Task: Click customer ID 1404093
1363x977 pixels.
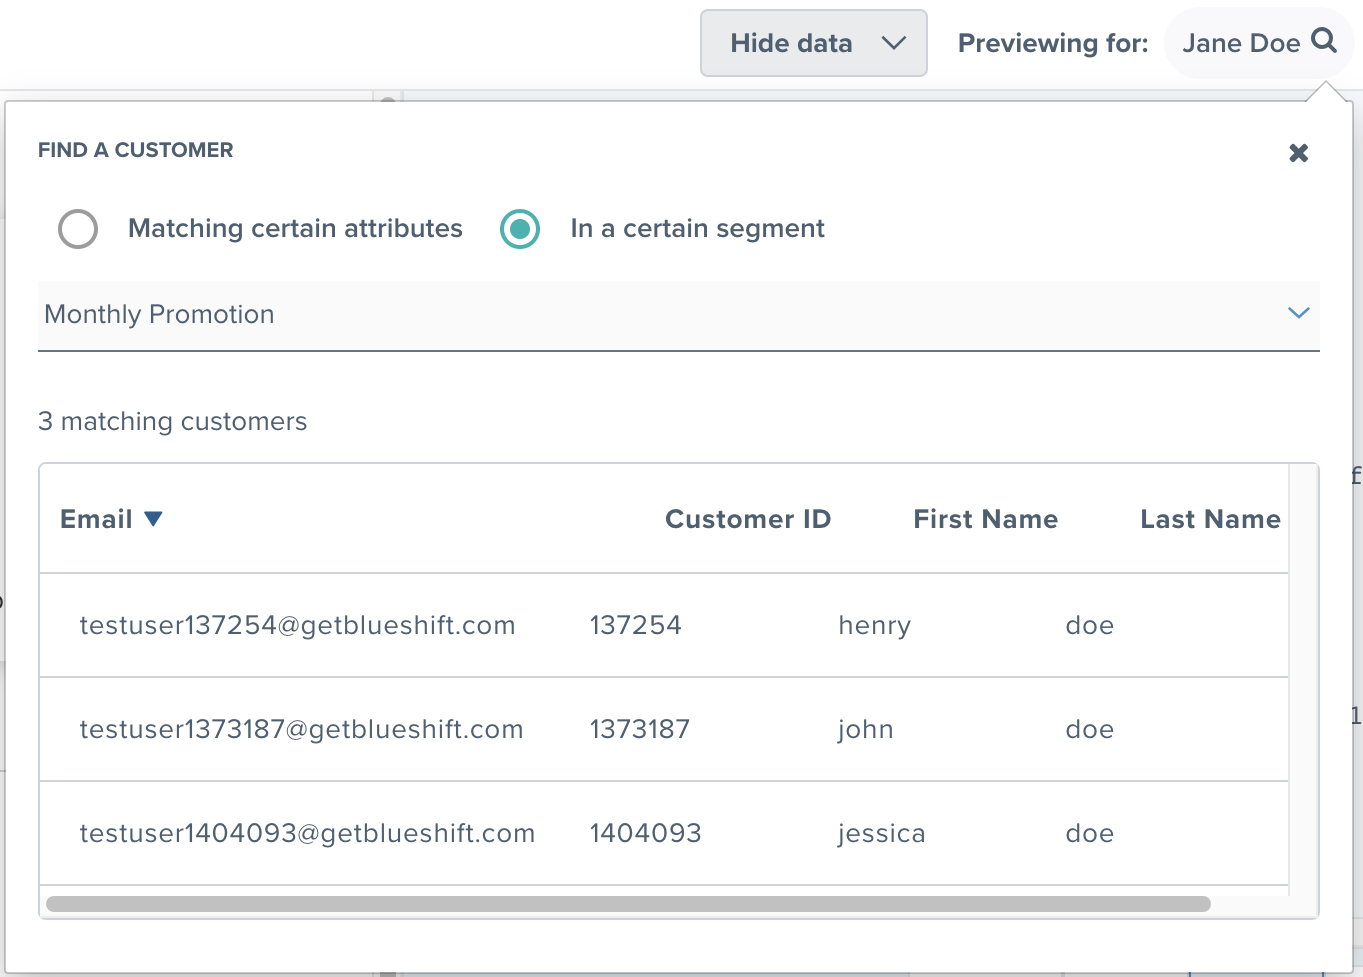Action: [646, 834]
